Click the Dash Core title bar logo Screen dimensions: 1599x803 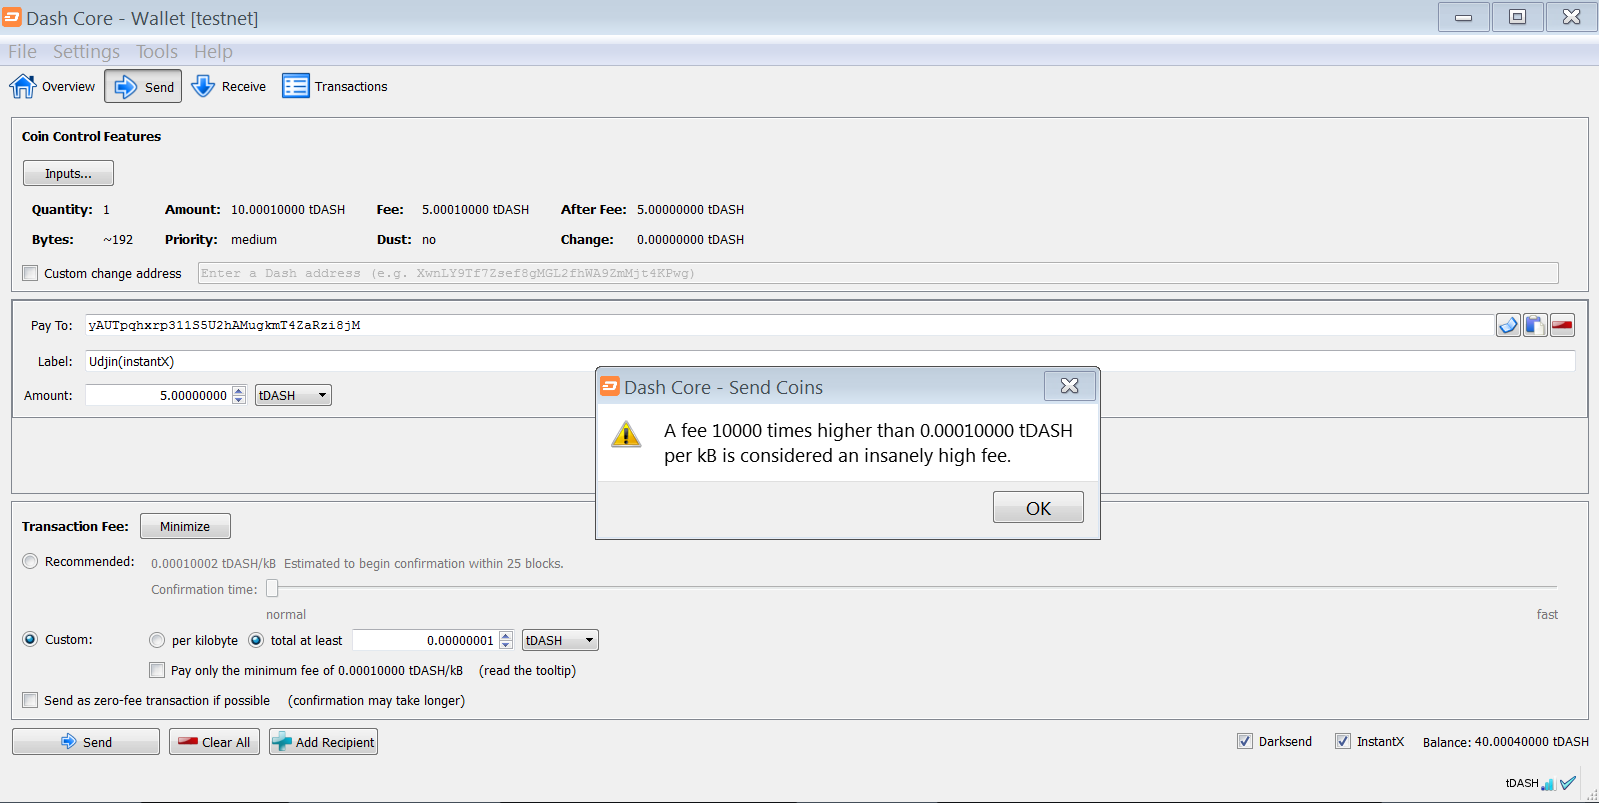12,17
